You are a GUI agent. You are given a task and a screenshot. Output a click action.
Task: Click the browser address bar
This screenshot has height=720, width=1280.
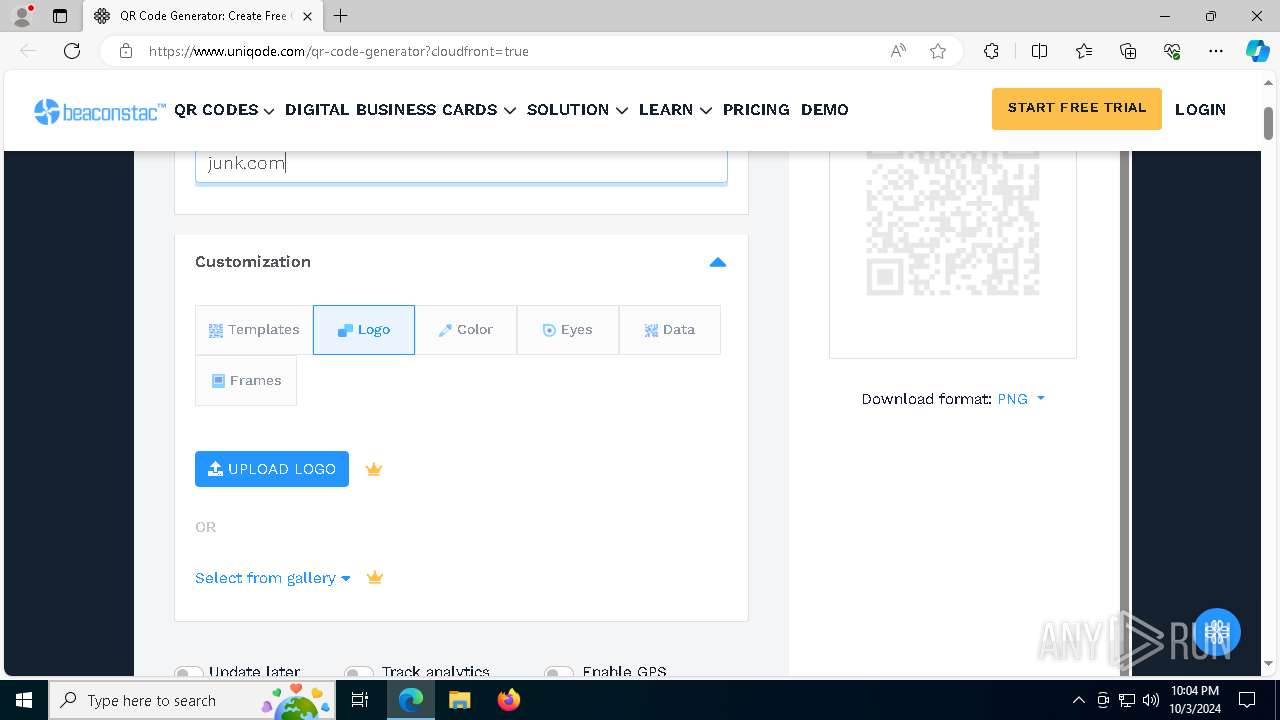(x=510, y=51)
